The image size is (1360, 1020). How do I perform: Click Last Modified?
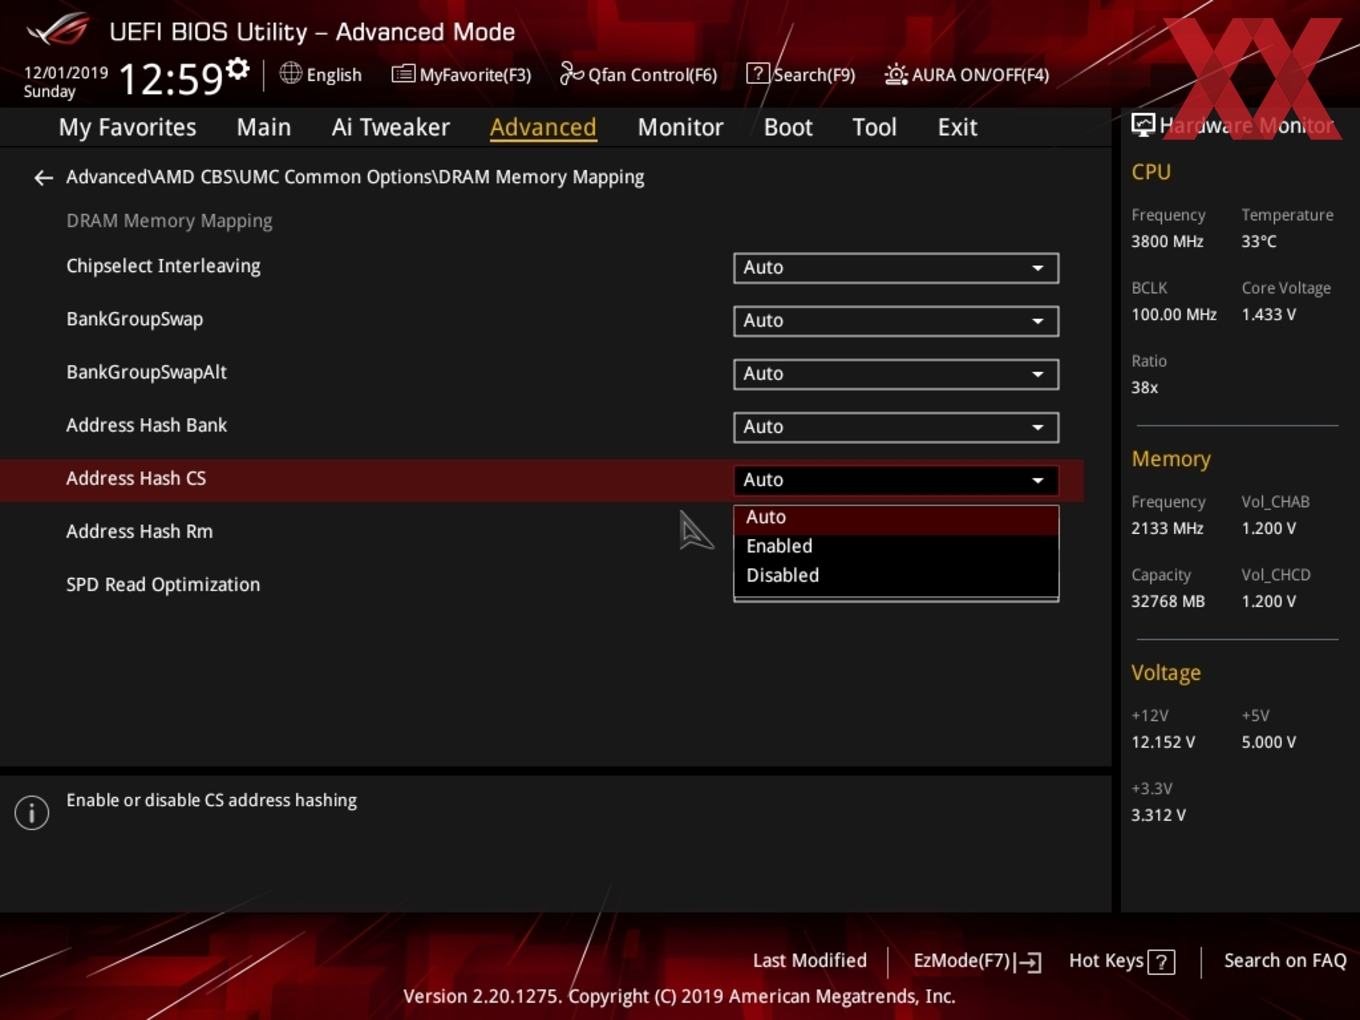810,961
